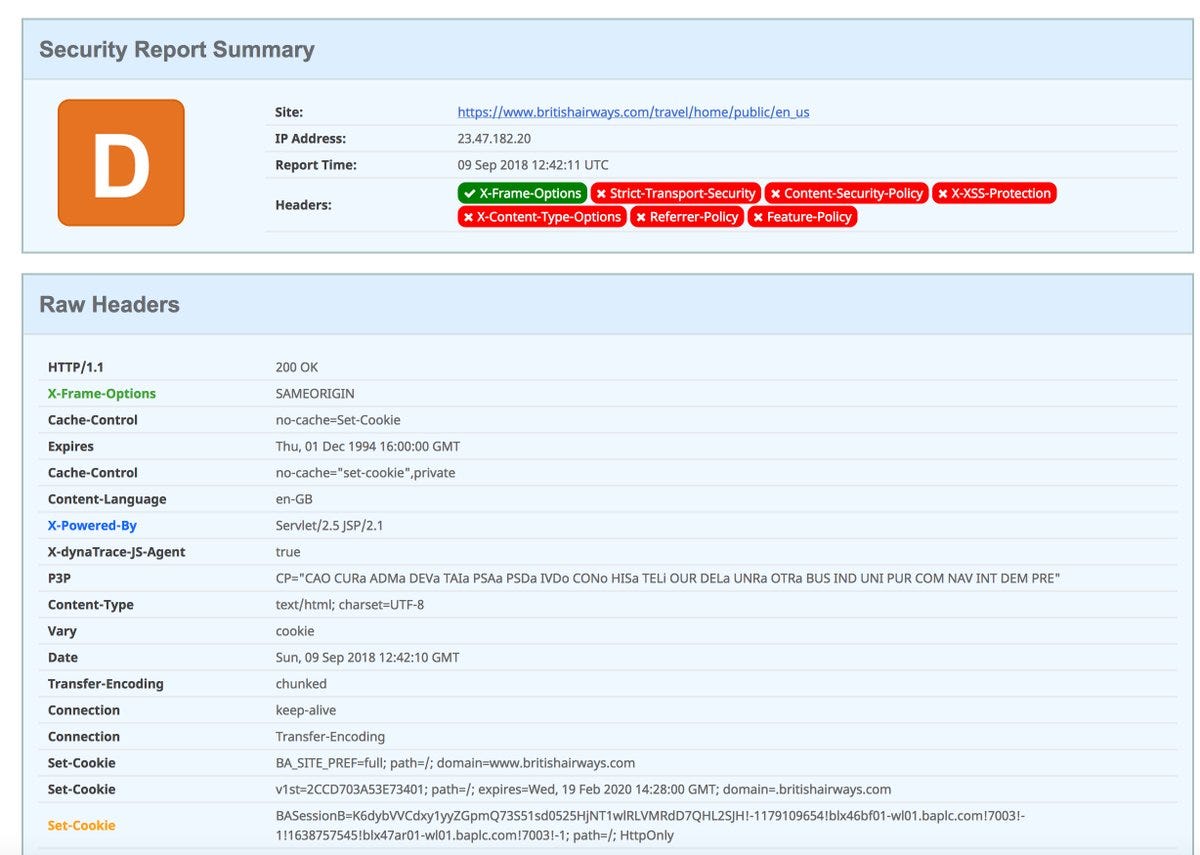Image resolution: width=1200 pixels, height=855 pixels.
Task: Select the 'Servlet/2.5 JSP/2.1' value
Action: coord(331,526)
